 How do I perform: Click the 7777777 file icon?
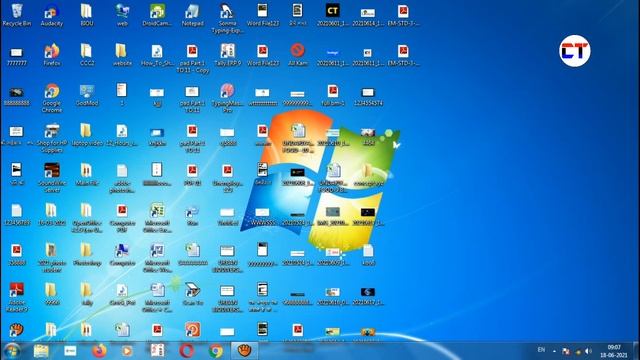[x=17, y=57]
